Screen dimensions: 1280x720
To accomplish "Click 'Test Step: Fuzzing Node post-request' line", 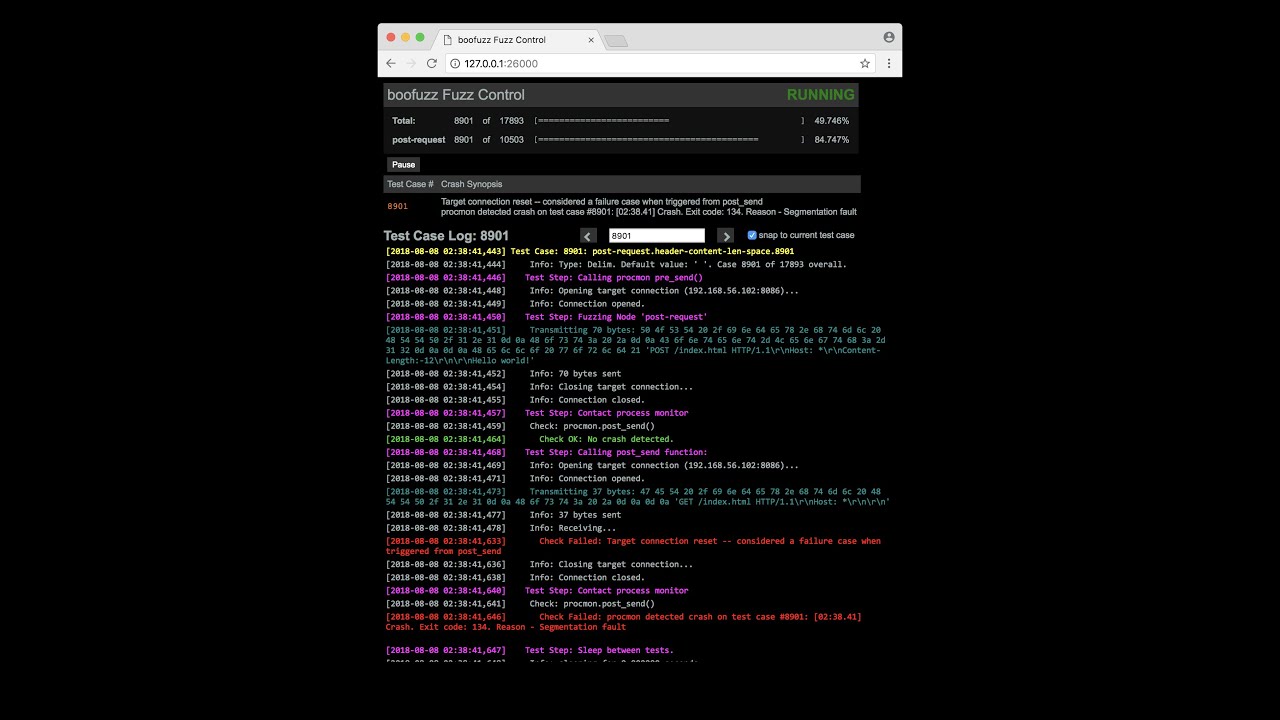I will point(546,317).
